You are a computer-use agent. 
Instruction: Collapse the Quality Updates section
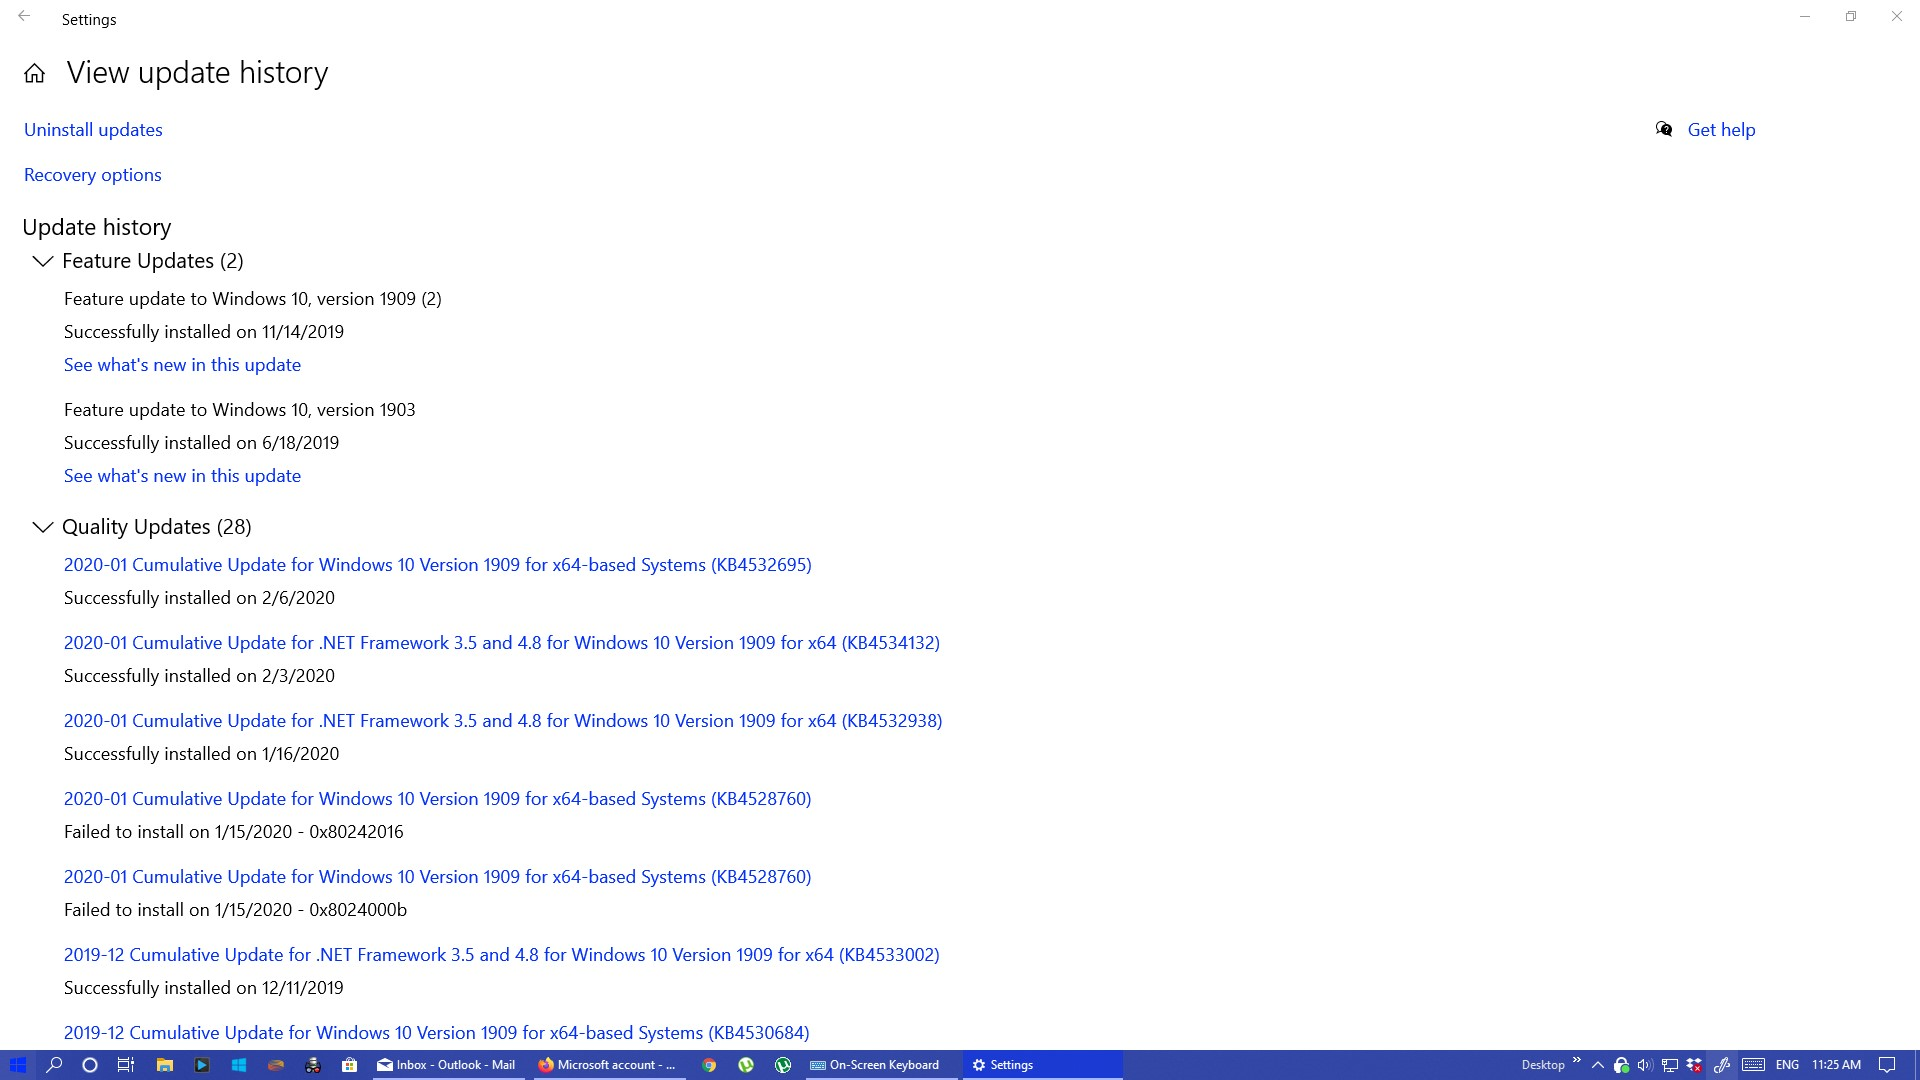[x=43, y=527]
